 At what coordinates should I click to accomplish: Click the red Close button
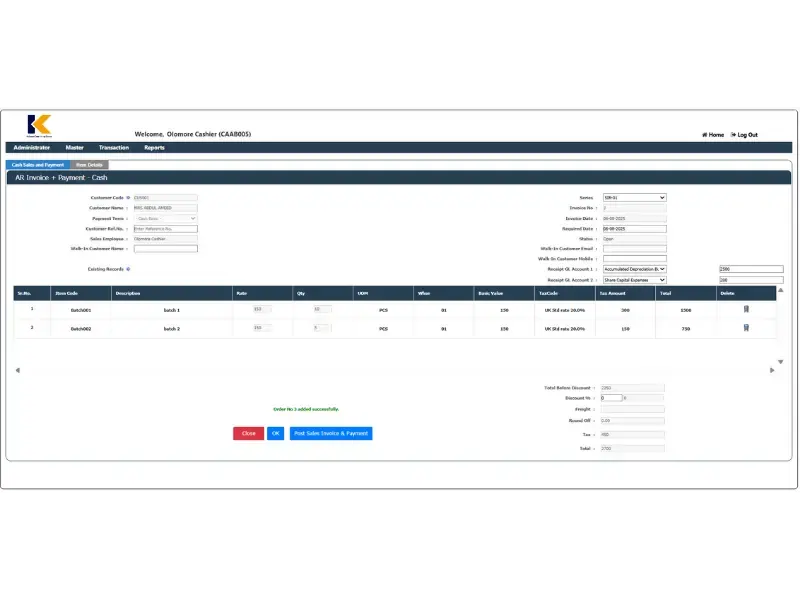[x=247, y=433]
